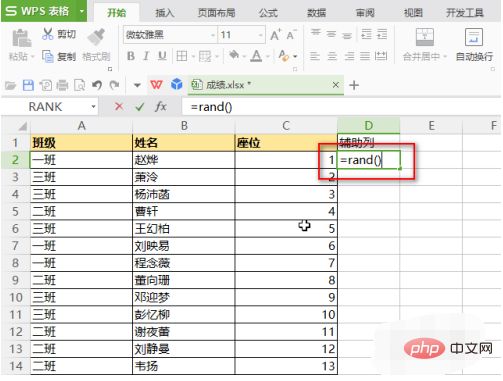Click the distributed alignment icon

tap(381, 56)
